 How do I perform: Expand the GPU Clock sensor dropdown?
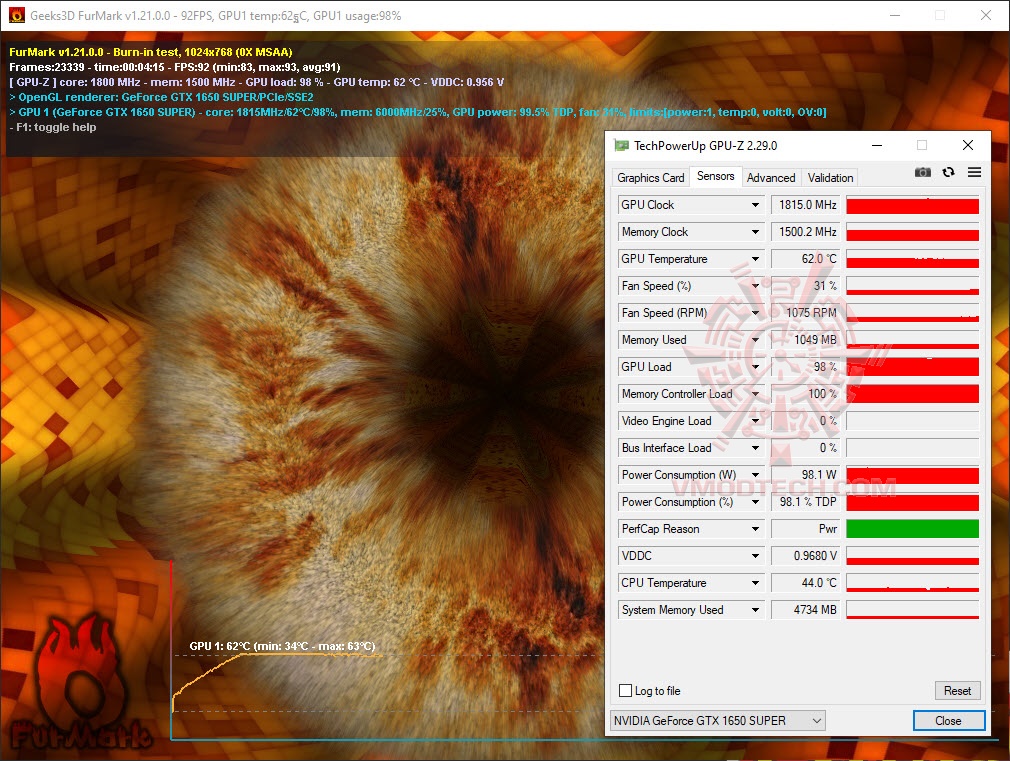tap(755, 205)
